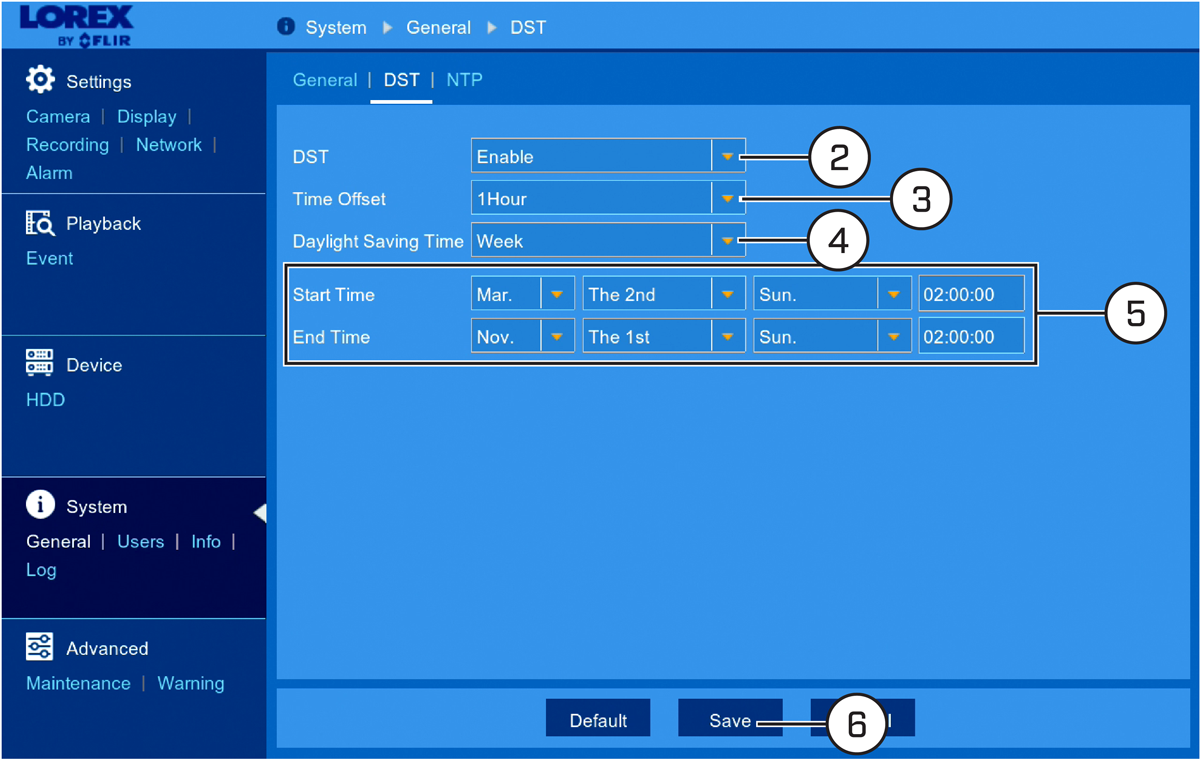Open the End Time day Sun. dropdown
1200x759 pixels.
833,337
